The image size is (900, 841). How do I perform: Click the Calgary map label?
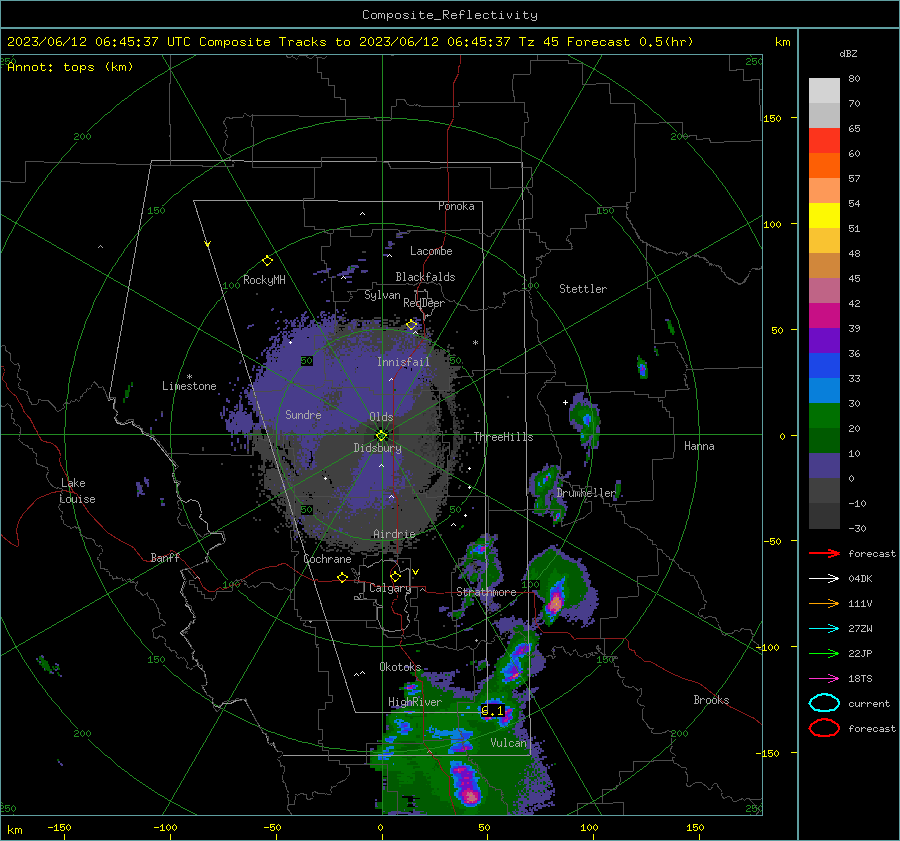point(390,588)
